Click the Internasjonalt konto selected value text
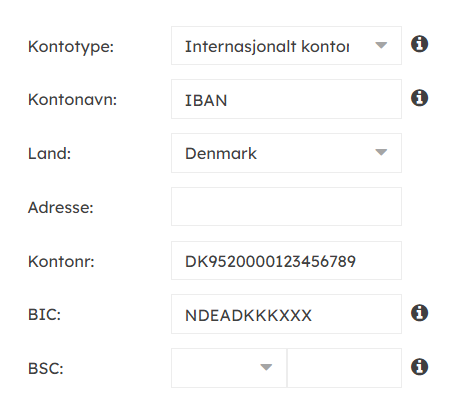The height and width of the screenshot is (400, 461). 267,46
